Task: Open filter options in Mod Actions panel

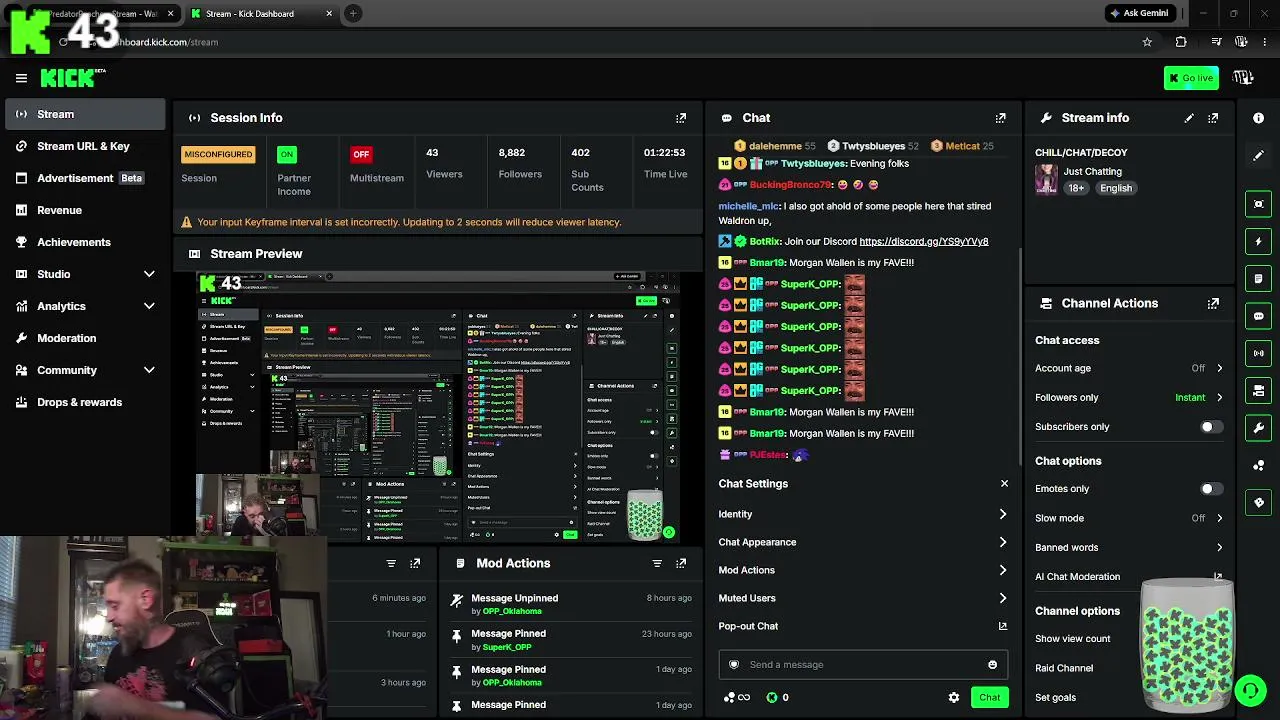Action: pos(657,563)
